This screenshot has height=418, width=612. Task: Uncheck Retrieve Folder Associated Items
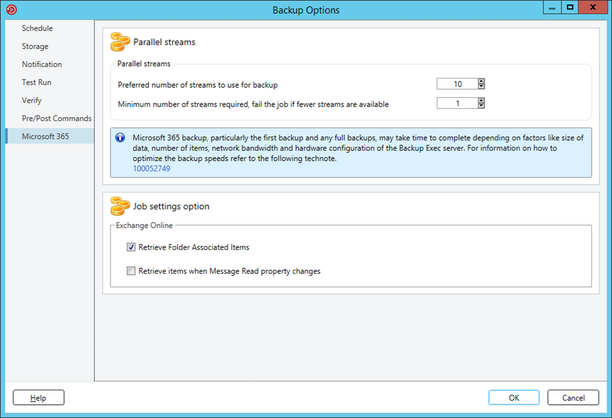(x=131, y=247)
